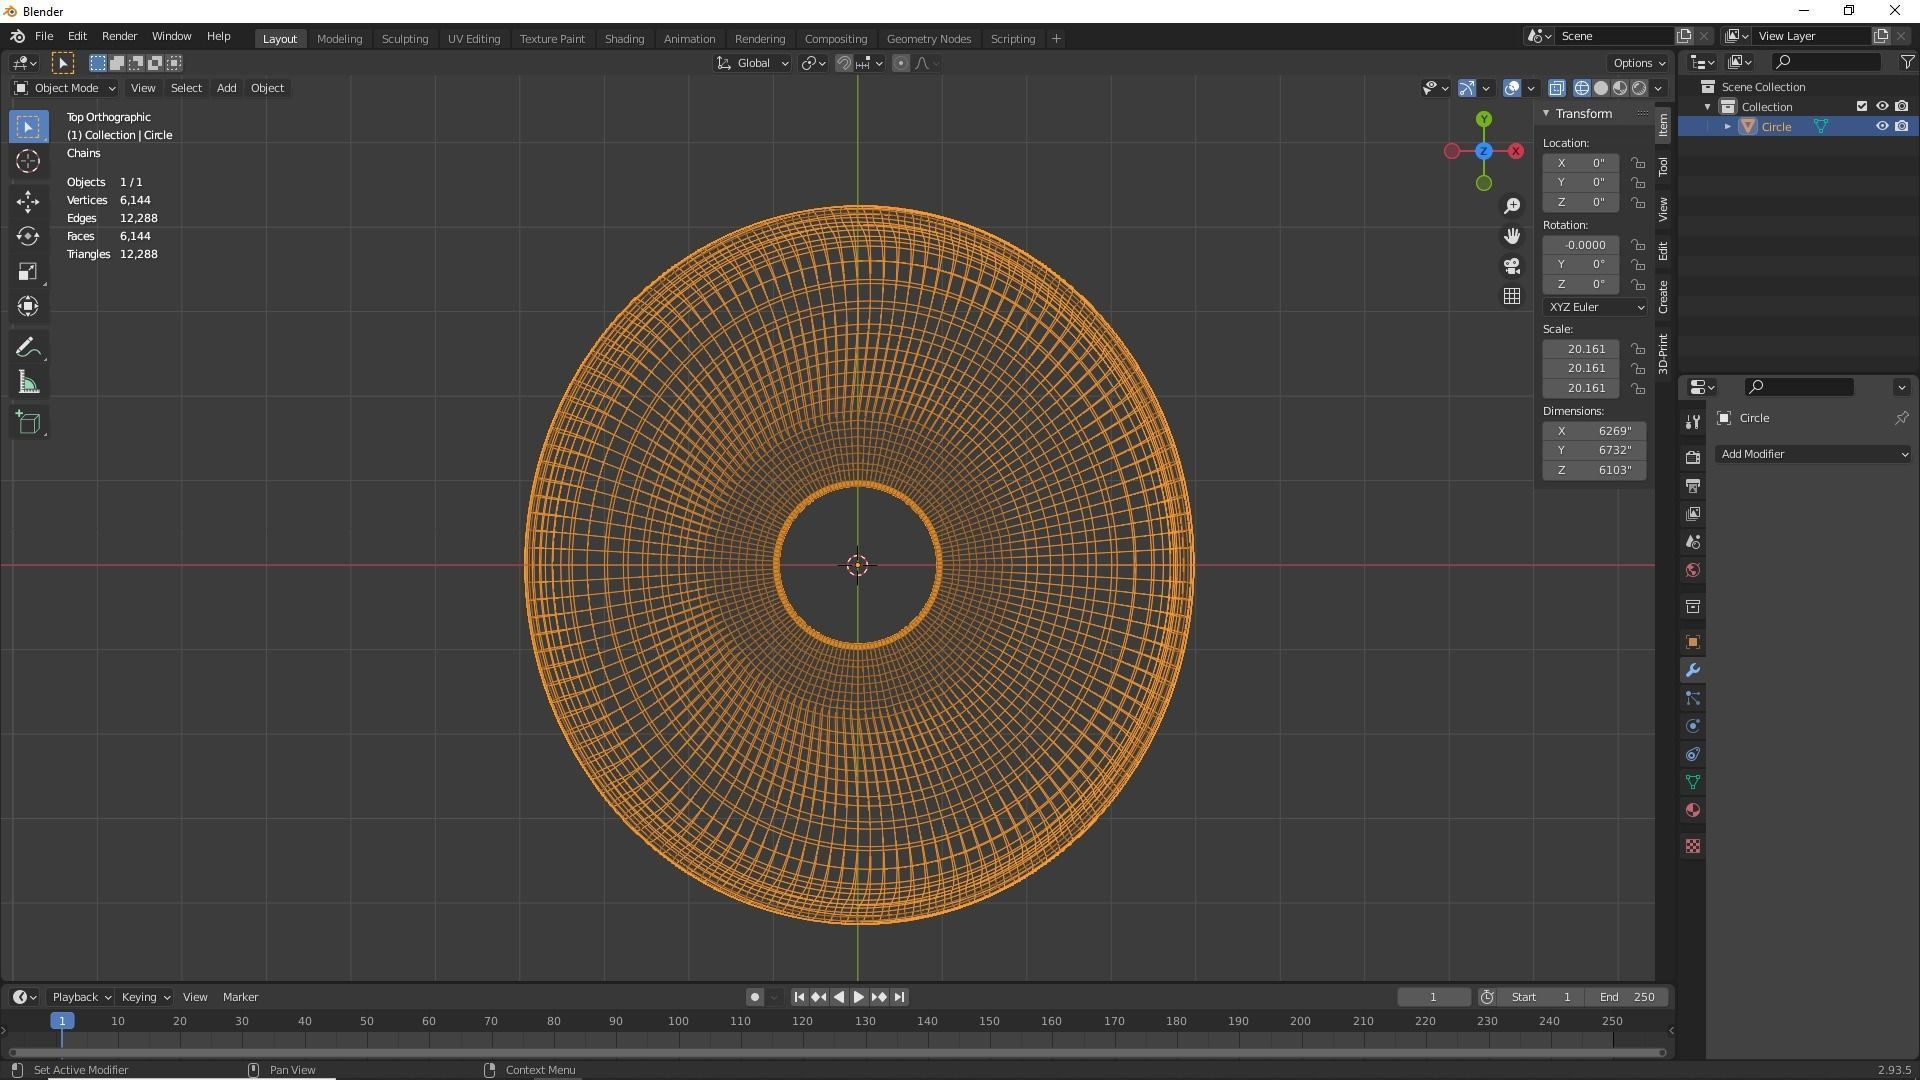Expand the Circle object tree item
Screen dimensions: 1920x1080
1727,127
